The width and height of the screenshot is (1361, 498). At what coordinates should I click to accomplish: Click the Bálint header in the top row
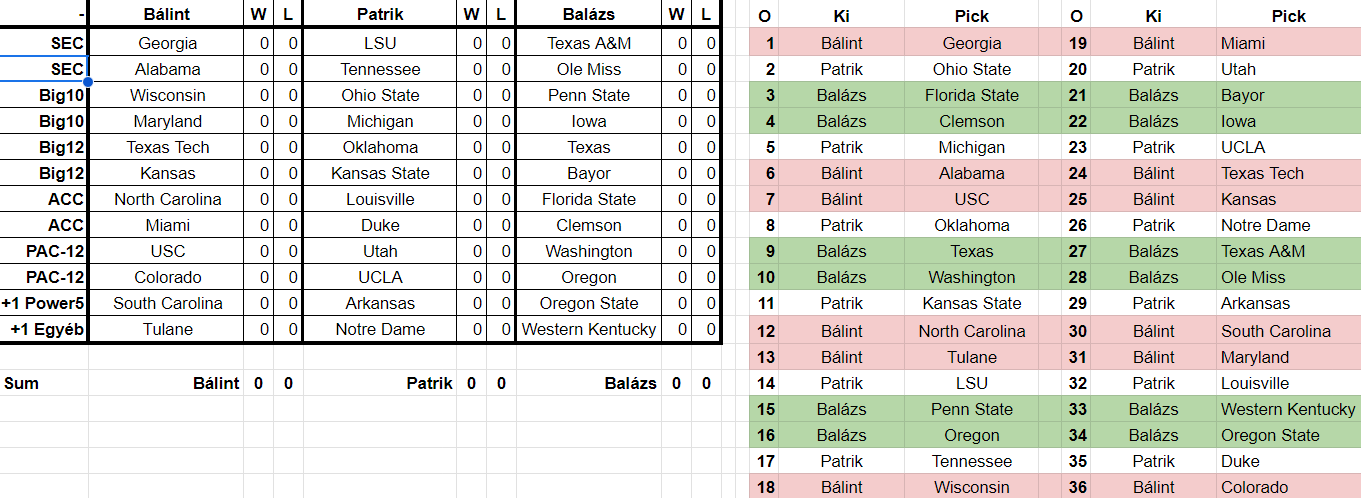tap(167, 15)
